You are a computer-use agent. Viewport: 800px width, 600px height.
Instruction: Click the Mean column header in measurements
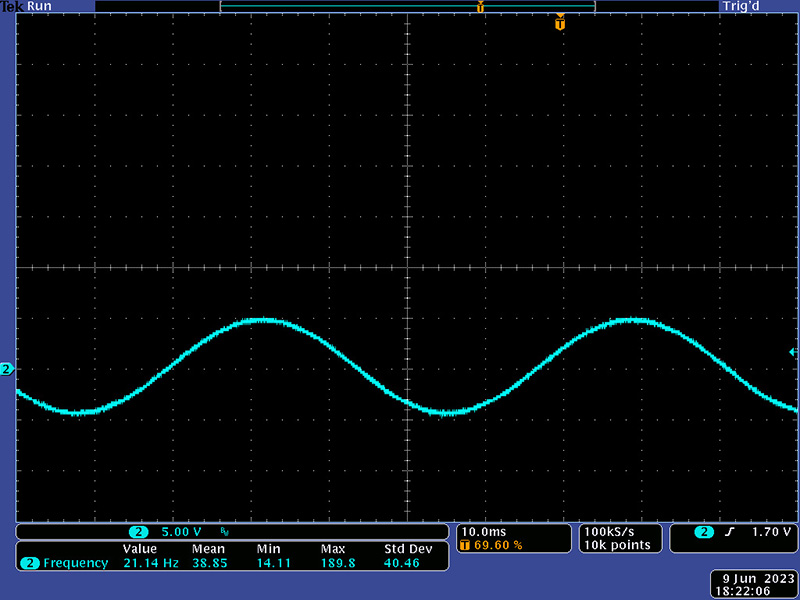coord(208,549)
